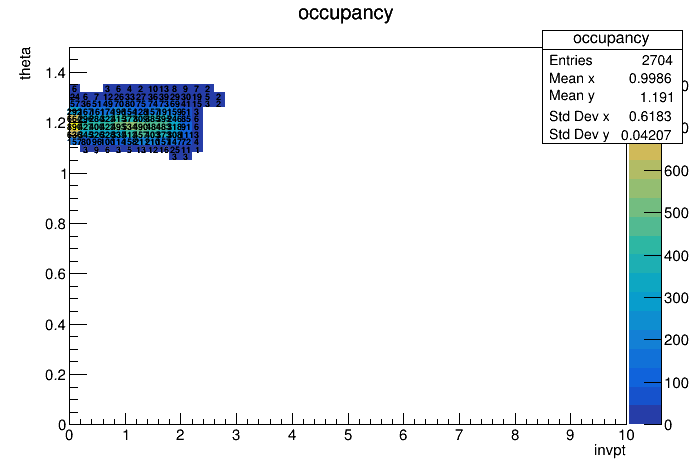
Task: Select the Std Dev x value "0.6183"
Action: [650, 116]
